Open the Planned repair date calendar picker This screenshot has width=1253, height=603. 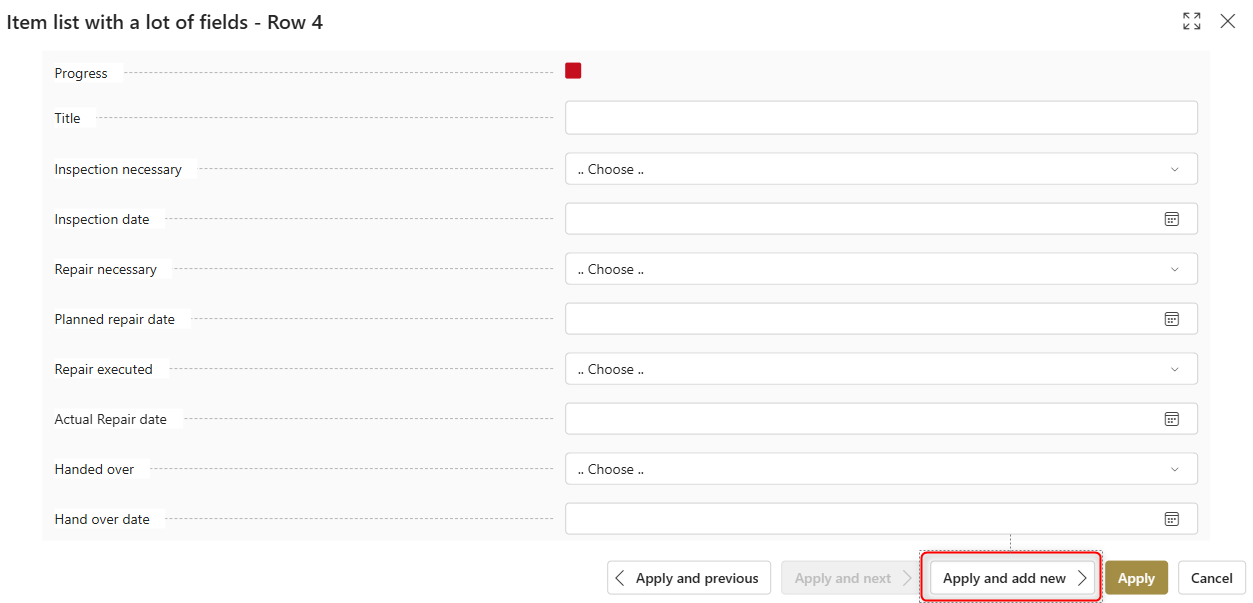pos(1171,318)
